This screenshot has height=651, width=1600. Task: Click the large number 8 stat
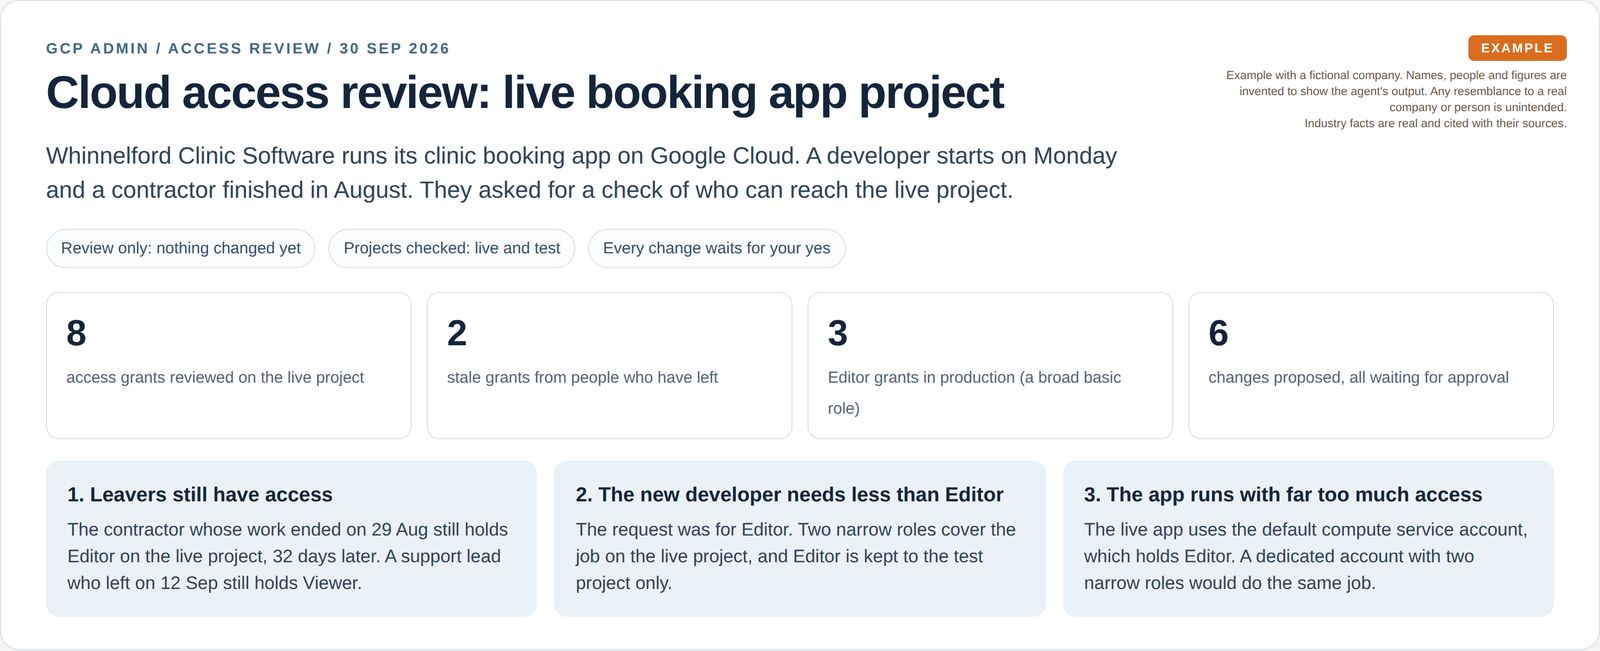point(76,333)
